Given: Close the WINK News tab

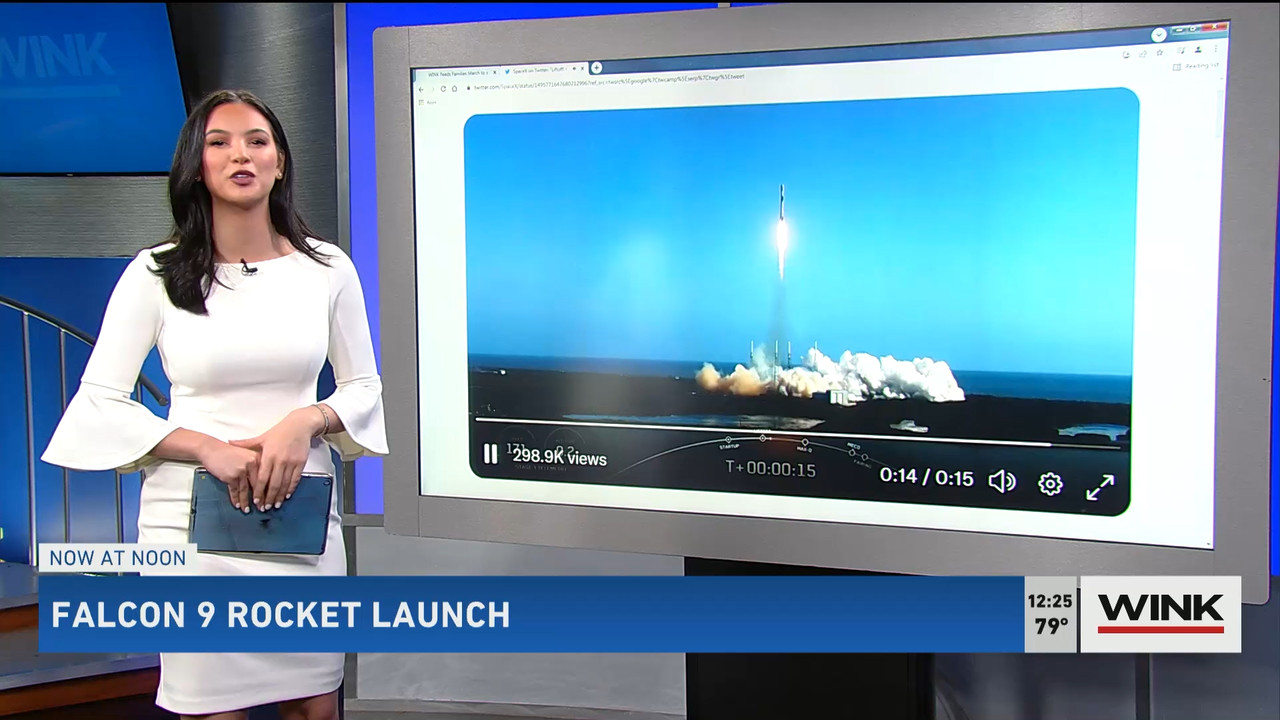Looking at the screenshot, I should 494,72.
